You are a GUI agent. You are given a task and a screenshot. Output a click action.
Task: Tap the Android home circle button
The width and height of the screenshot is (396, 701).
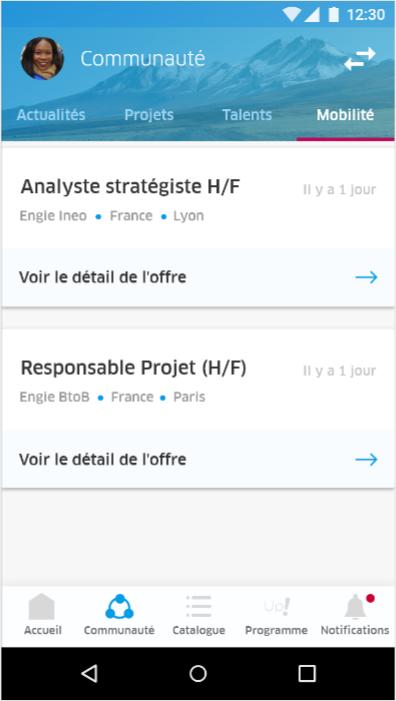[198, 673]
